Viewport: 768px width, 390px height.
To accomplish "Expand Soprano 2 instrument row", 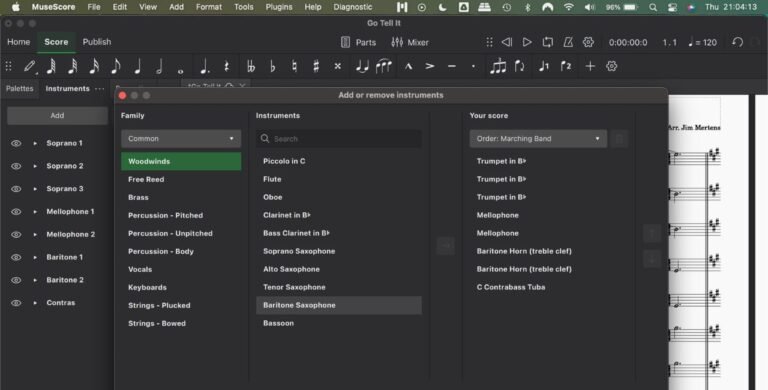I will click(35, 166).
